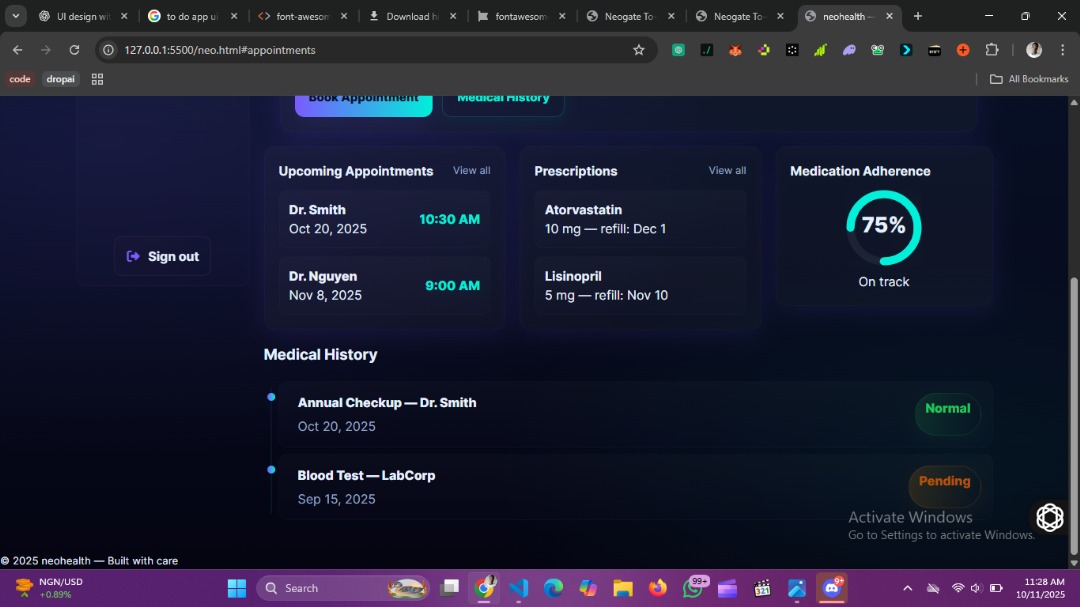Select the Dr. Smith appointment card
Viewport: 1080px width, 607px height.
click(384, 219)
